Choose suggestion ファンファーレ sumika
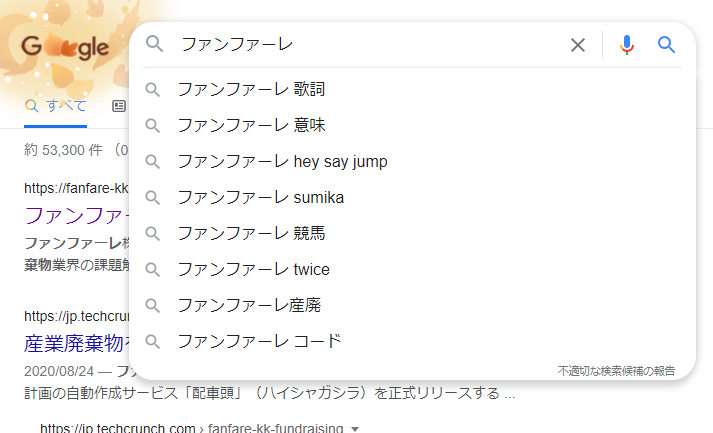This screenshot has width=713, height=433. (261, 197)
